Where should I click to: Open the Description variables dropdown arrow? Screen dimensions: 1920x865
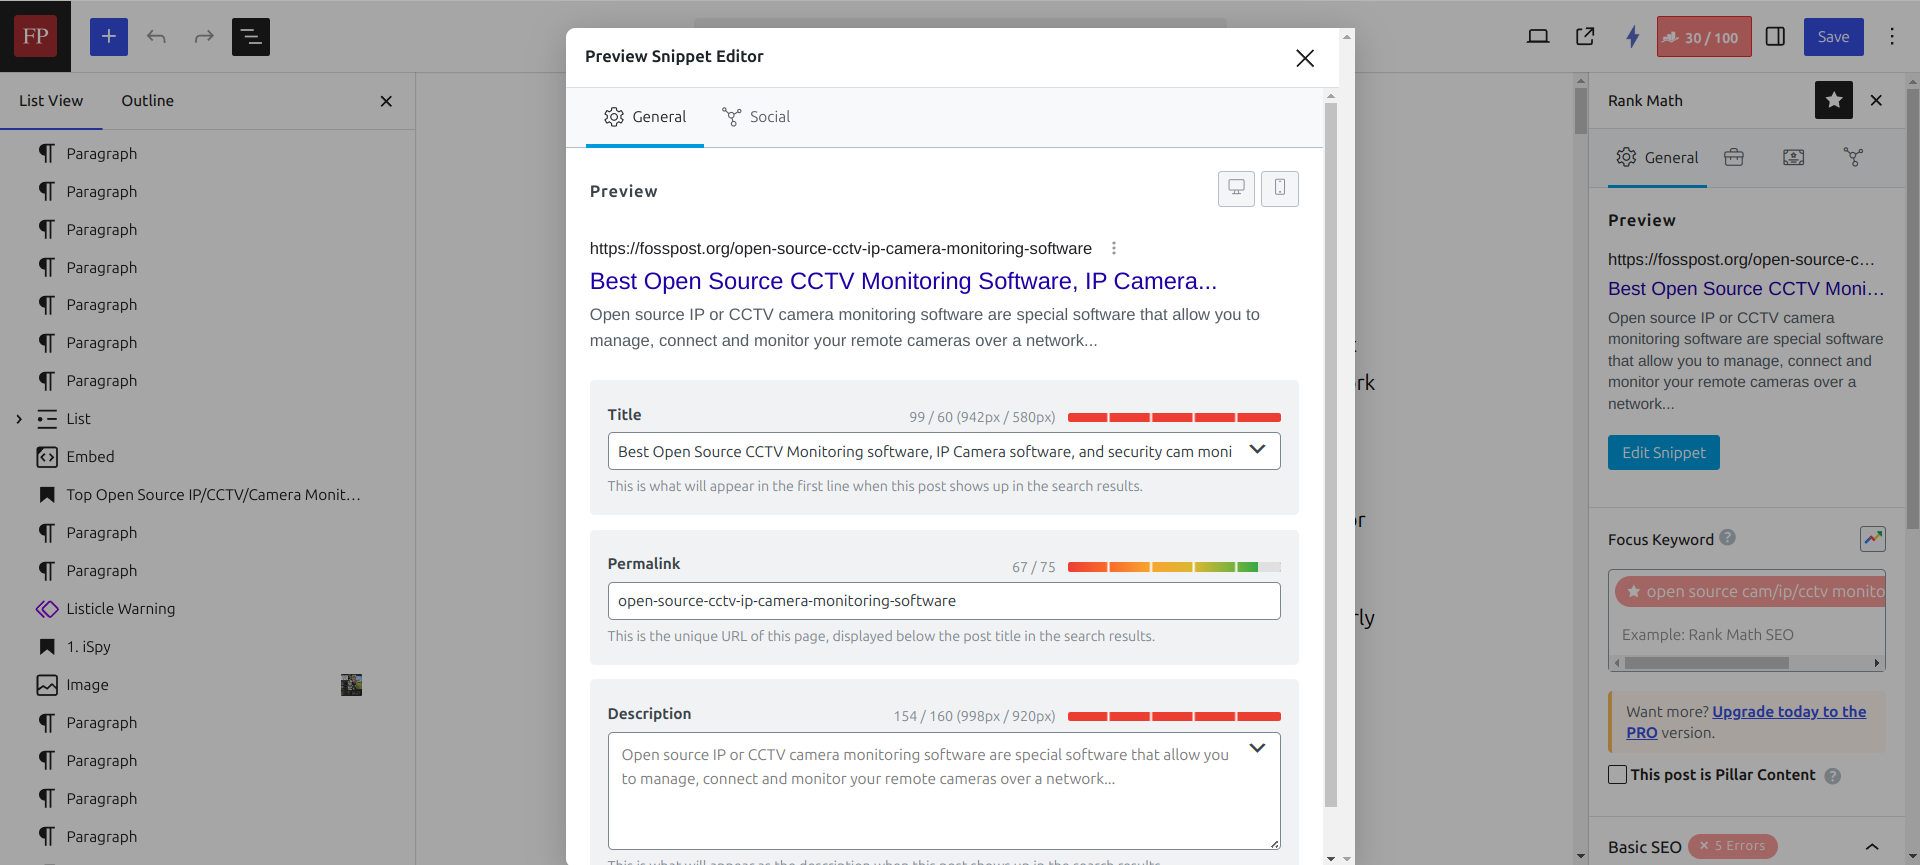1257,748
